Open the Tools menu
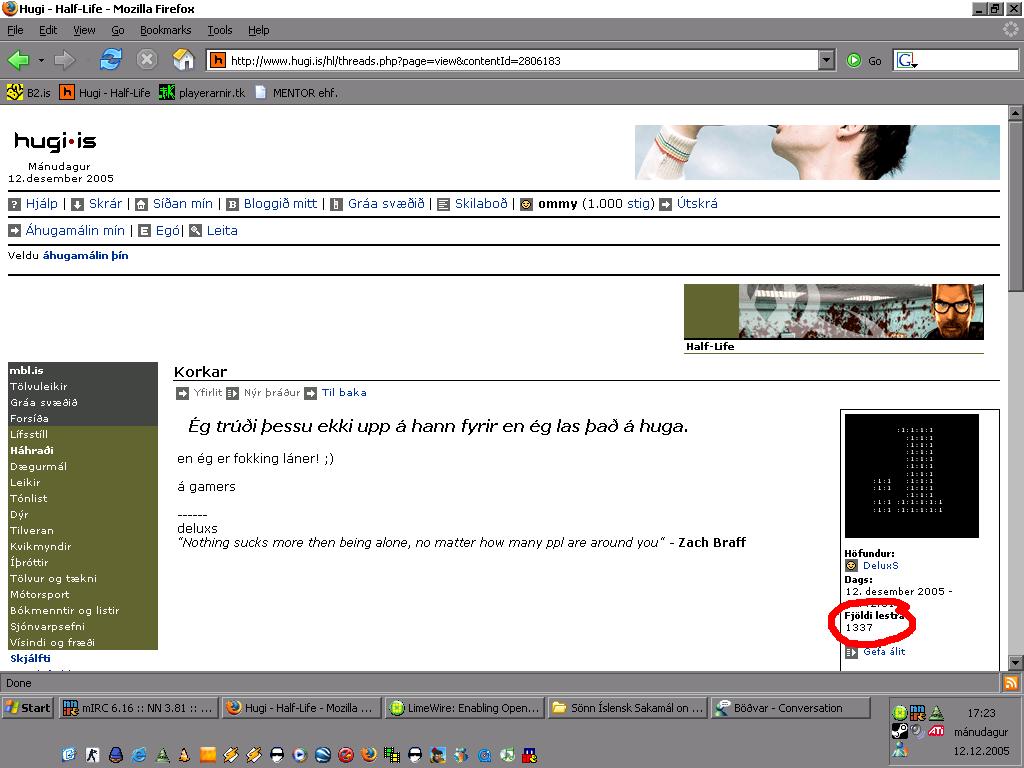1024x768 pixels. 220,30
